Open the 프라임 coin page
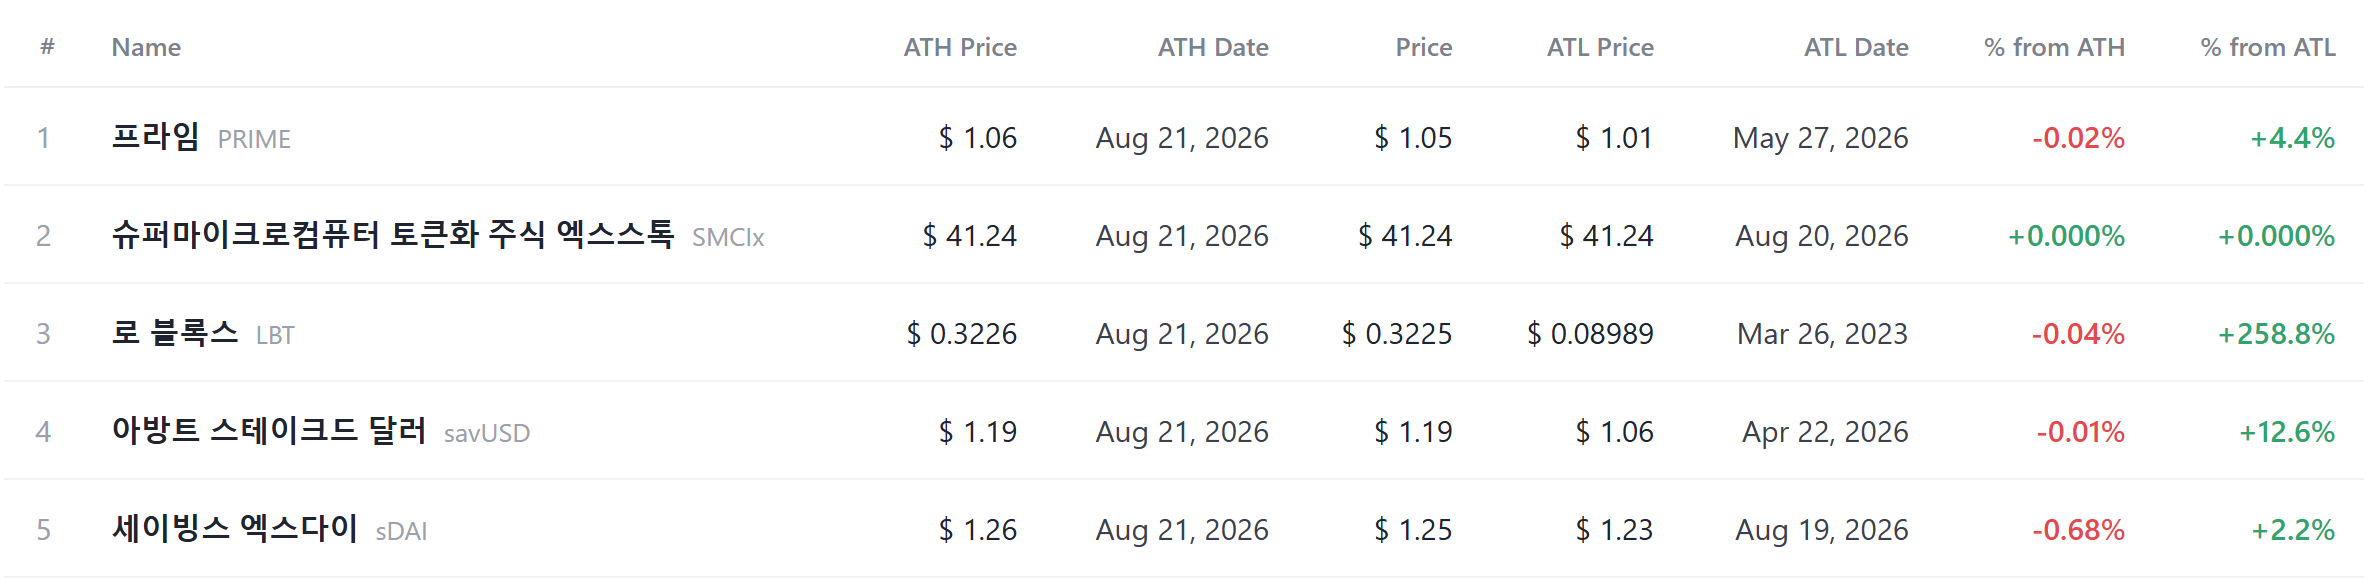2368x582 pixels. 155,136
